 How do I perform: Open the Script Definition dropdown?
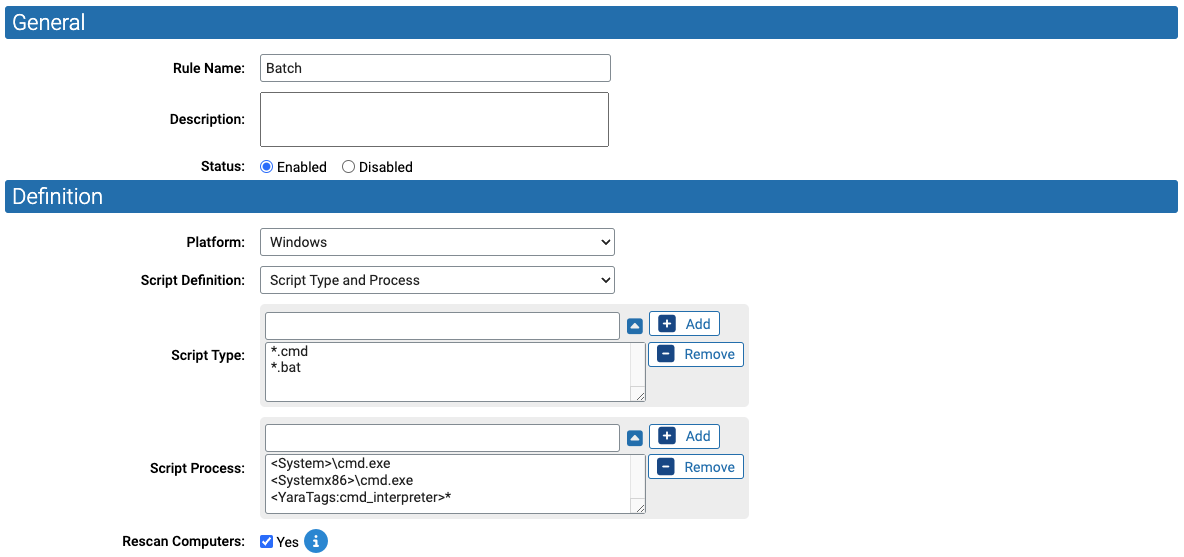pyautogui.click(x=437, y=280)
